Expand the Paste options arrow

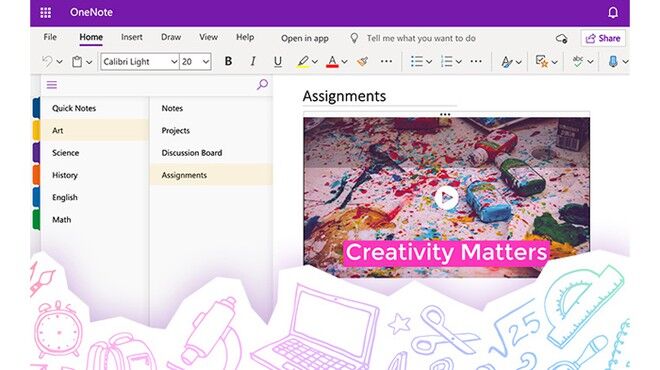(89, 62)
